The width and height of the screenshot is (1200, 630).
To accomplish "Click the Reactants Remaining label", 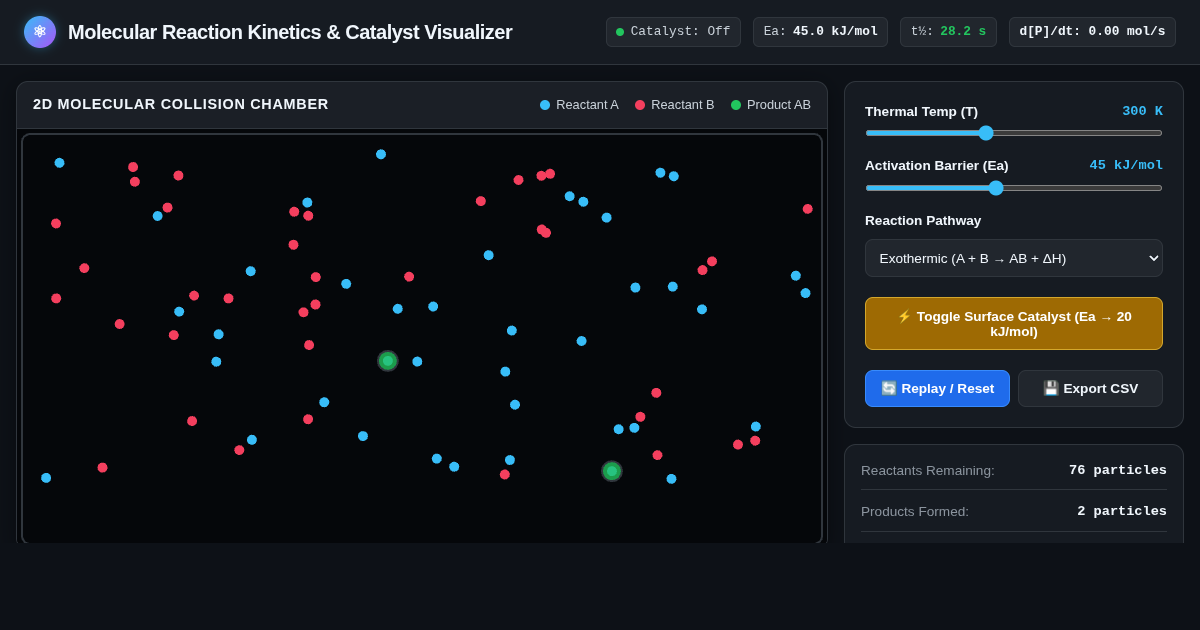I will click(928, 470).
